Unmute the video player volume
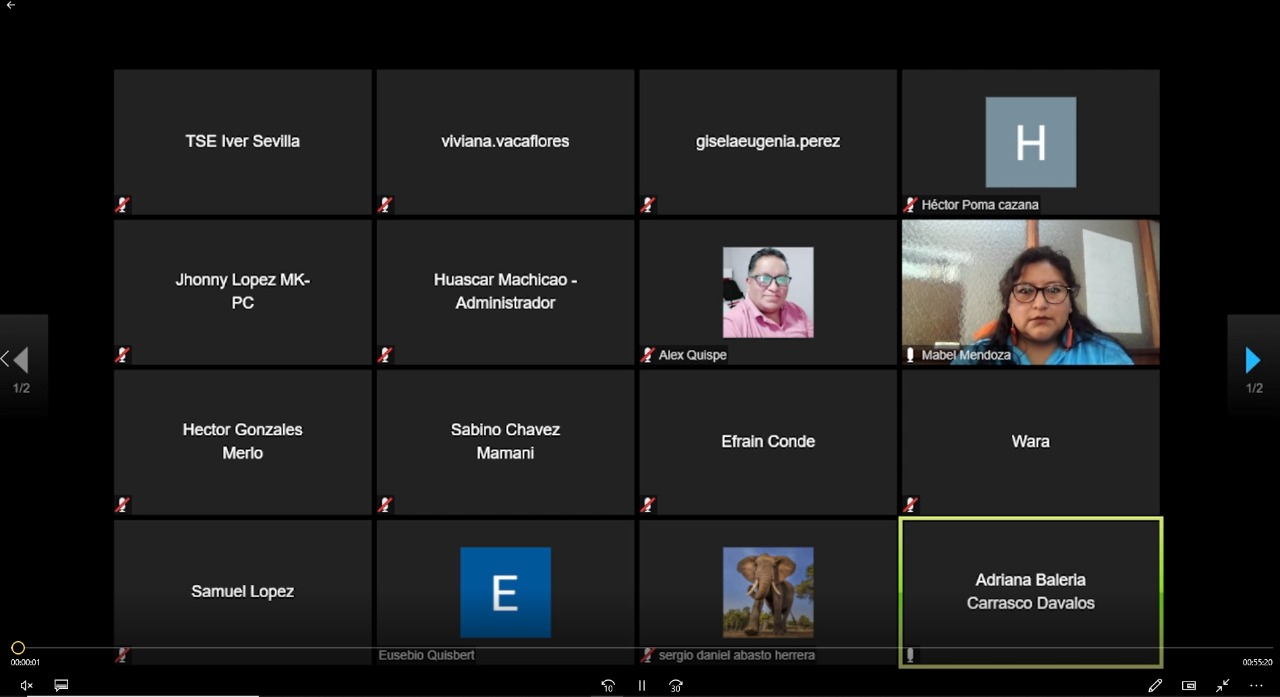1280x697 pixels. tap(27, 685)
